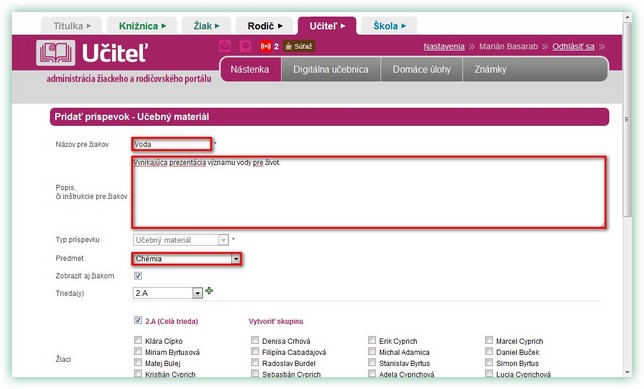This screenshot has width=644, height=389.
Task: Check the box for Denisa Crhová
Action: [x=255, y=340]
